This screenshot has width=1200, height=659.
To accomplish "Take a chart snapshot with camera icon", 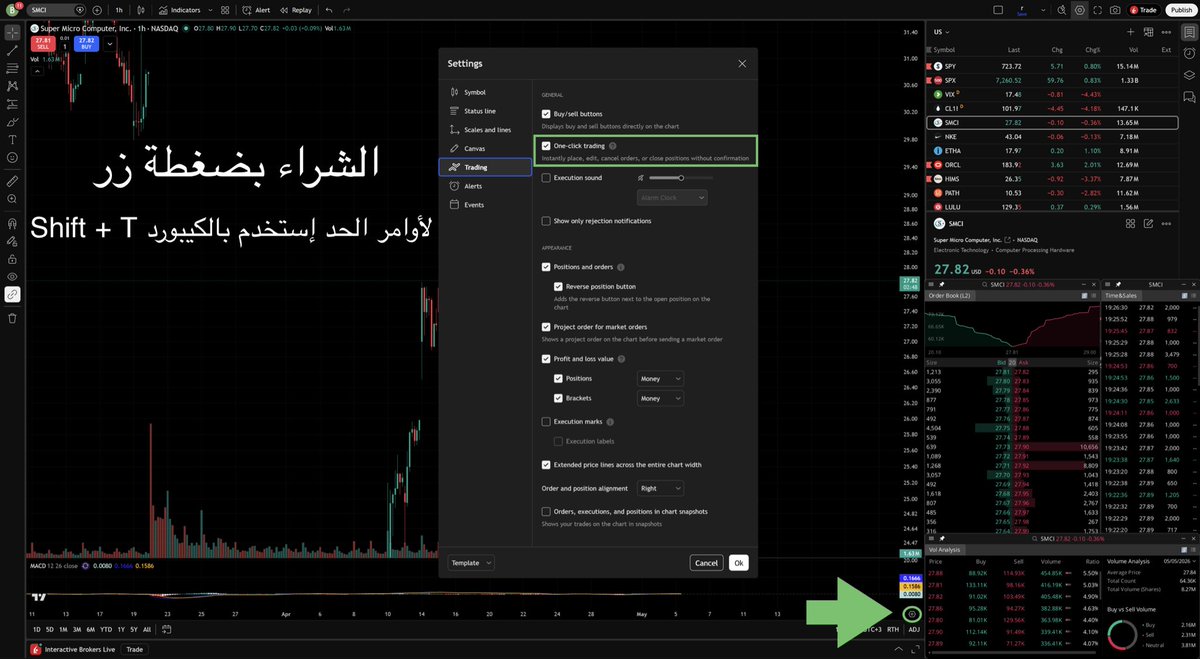I will point(1115,9).
